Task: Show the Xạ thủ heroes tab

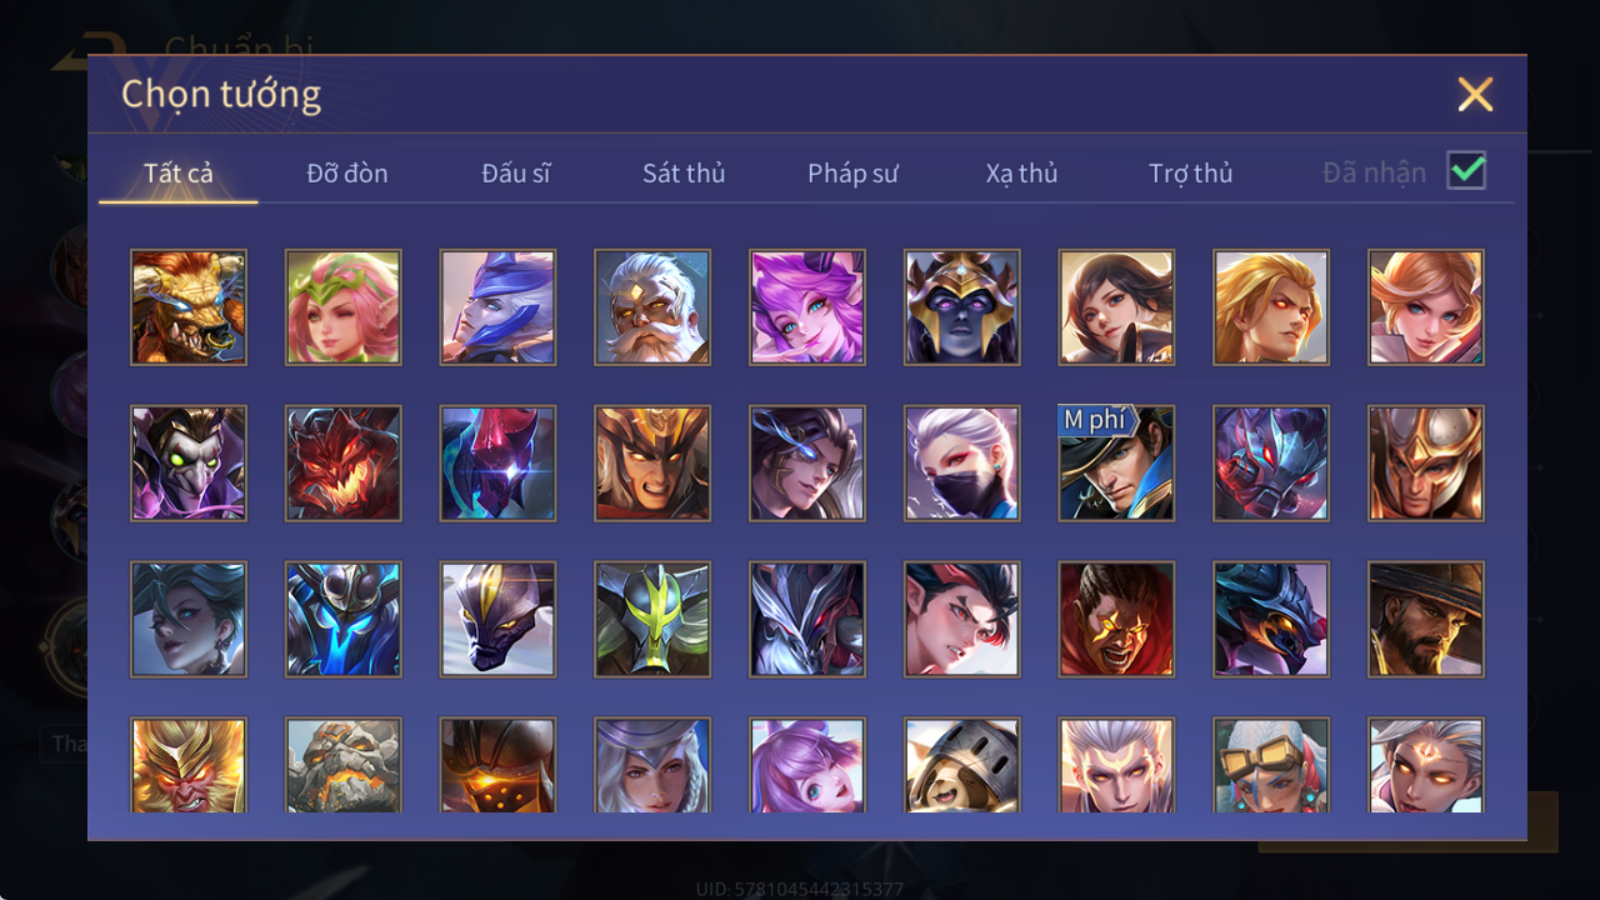Action: 1021,173
